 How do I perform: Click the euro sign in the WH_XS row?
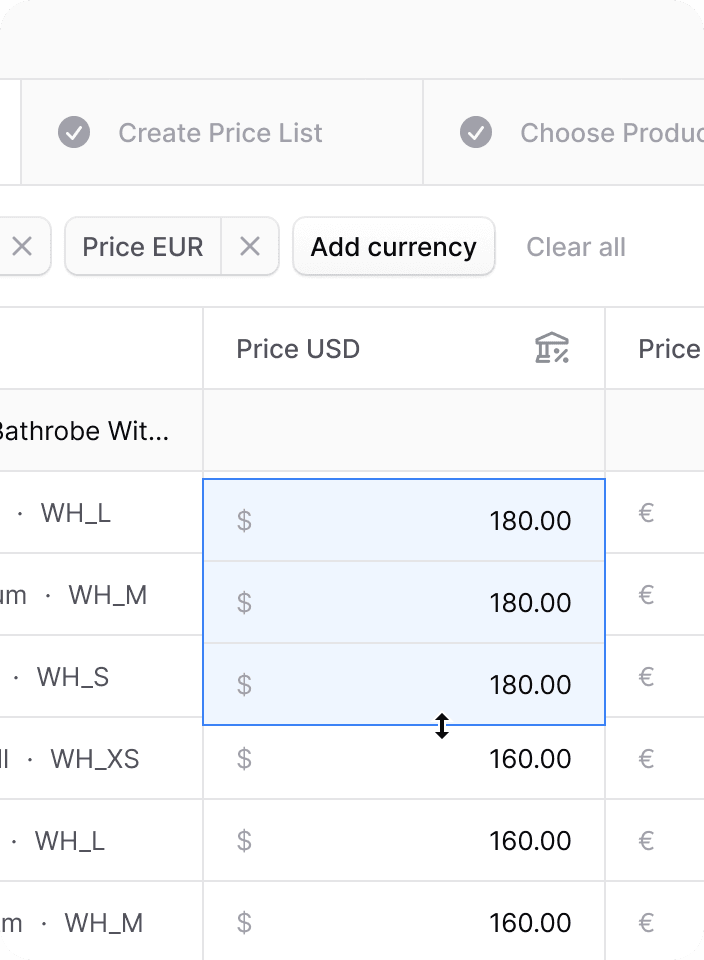[646, 759]
